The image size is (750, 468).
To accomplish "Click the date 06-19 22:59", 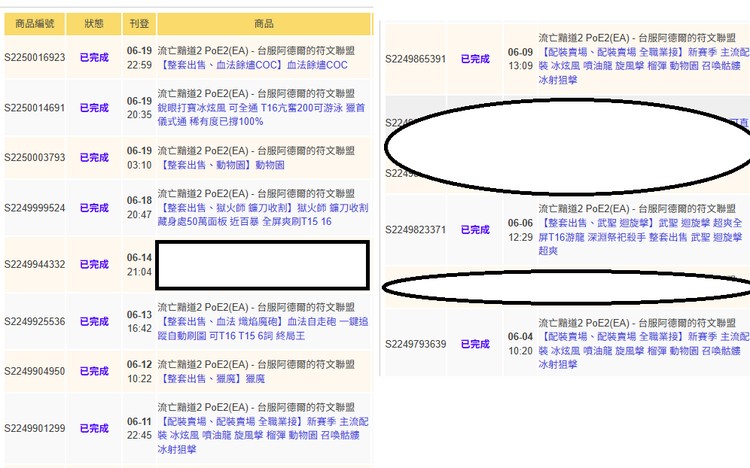I will click(139, 57).
